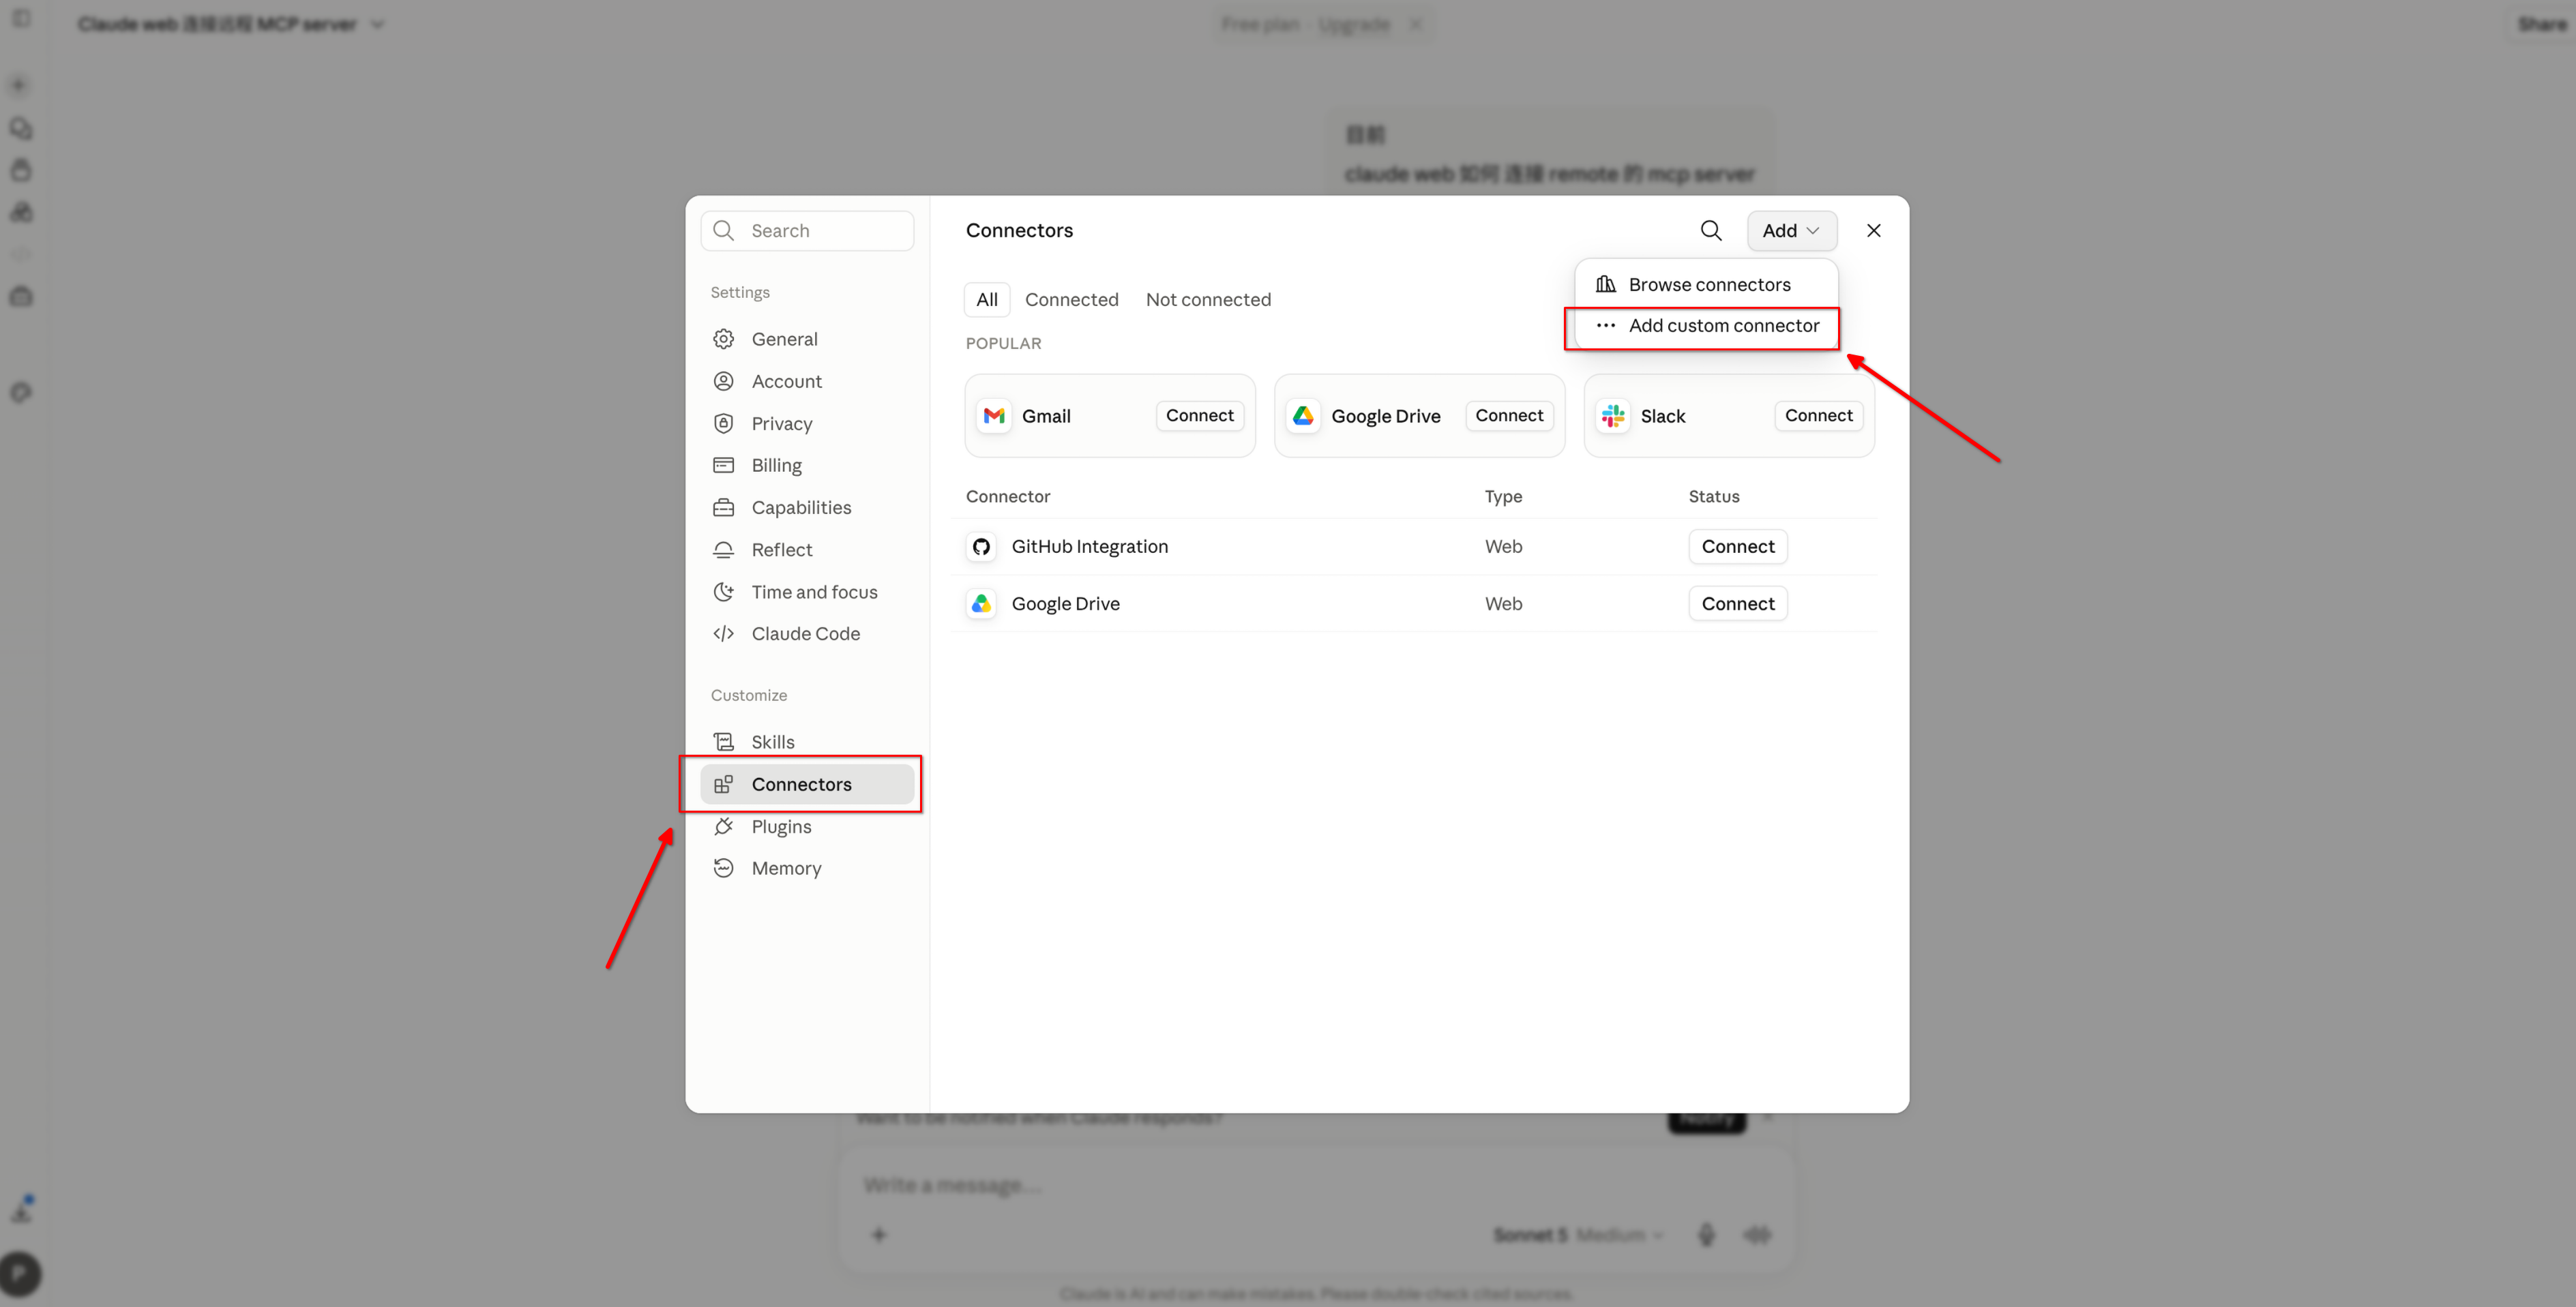
Task: Open Account settings
Action: tap(807, 381)
